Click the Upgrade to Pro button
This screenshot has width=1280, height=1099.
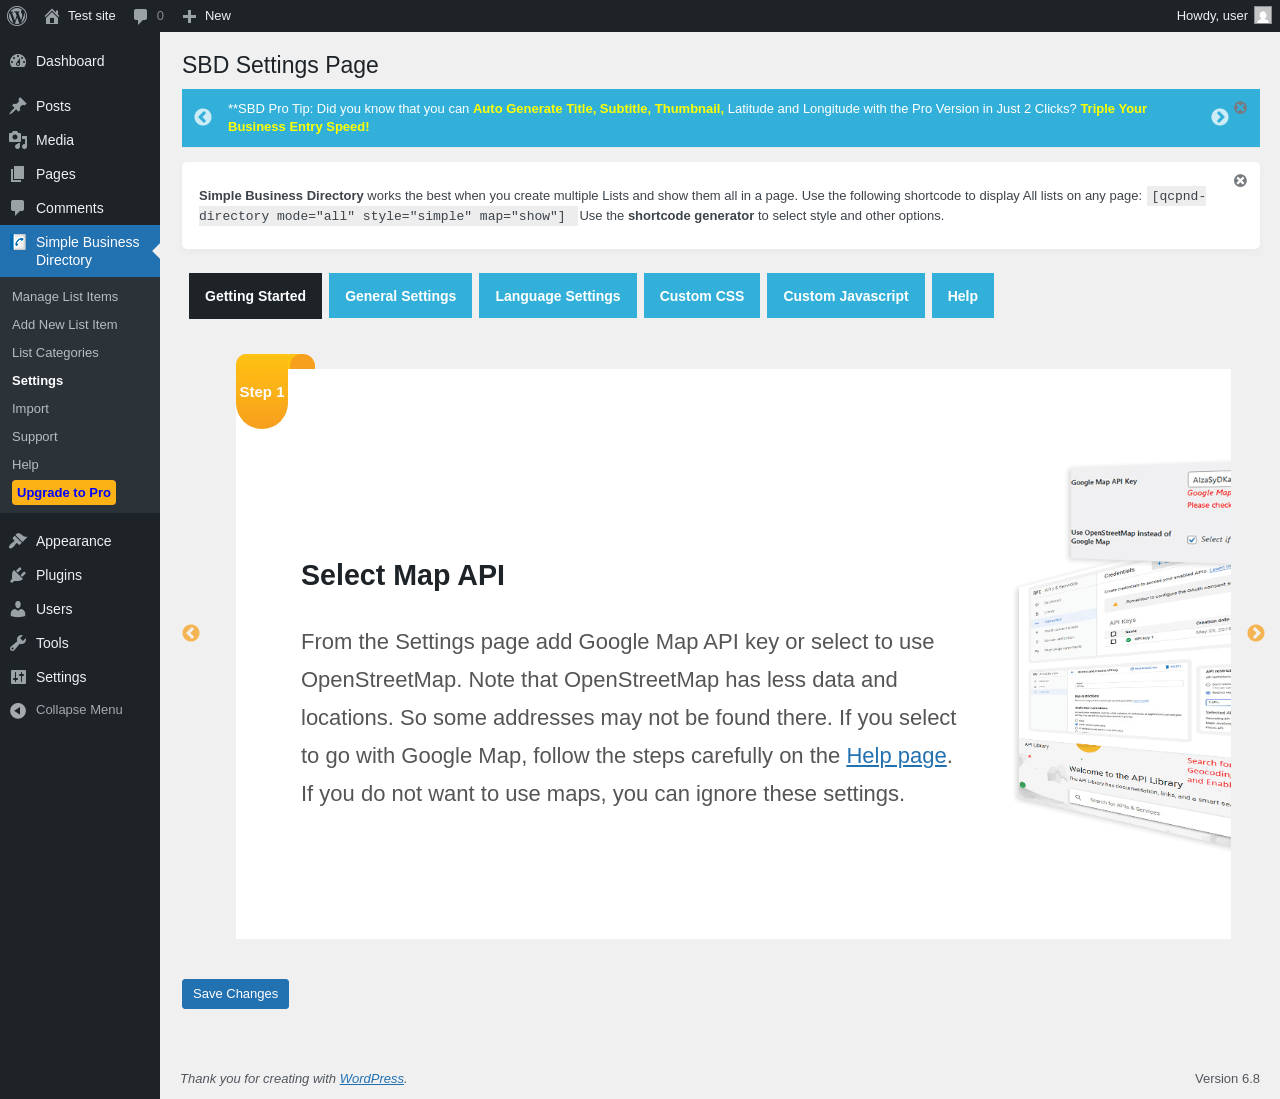[64, 493]
